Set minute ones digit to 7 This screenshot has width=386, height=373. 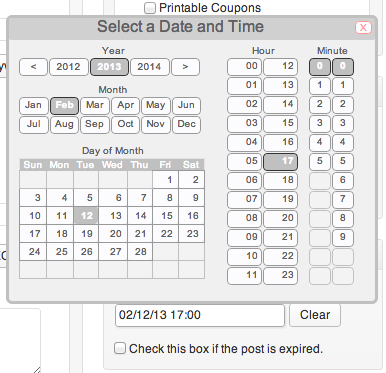click(x=343, y=200)
